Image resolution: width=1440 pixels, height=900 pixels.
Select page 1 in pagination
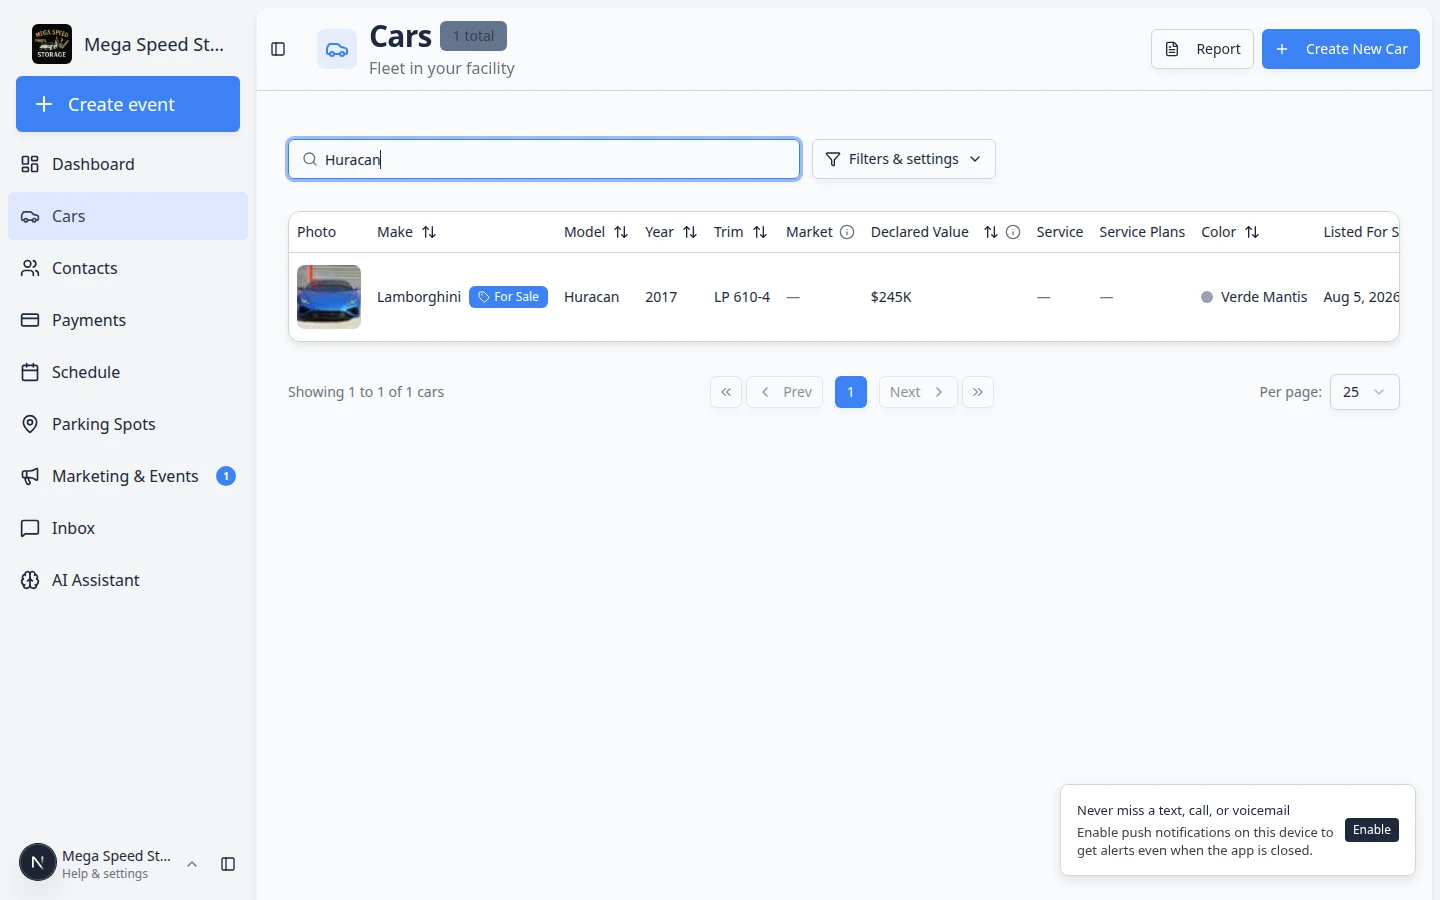point(851,392)
